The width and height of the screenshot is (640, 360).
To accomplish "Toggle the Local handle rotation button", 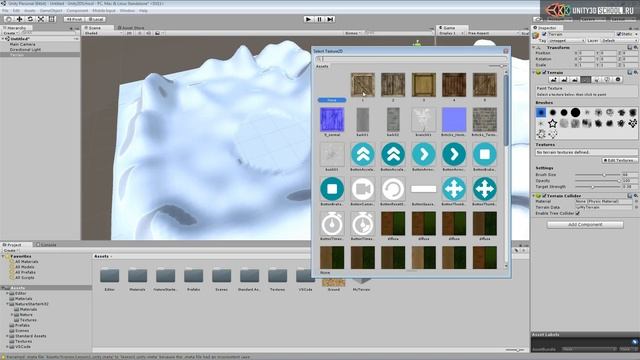I will point(96,19).
